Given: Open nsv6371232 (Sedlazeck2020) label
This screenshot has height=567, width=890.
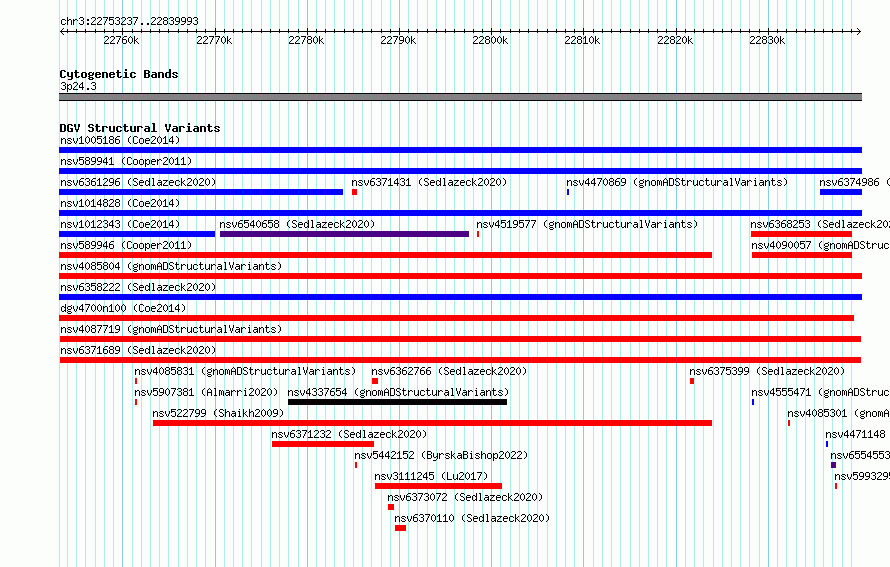Looking at the screenshot, I should pyautogui.click(x=349, y=434).
